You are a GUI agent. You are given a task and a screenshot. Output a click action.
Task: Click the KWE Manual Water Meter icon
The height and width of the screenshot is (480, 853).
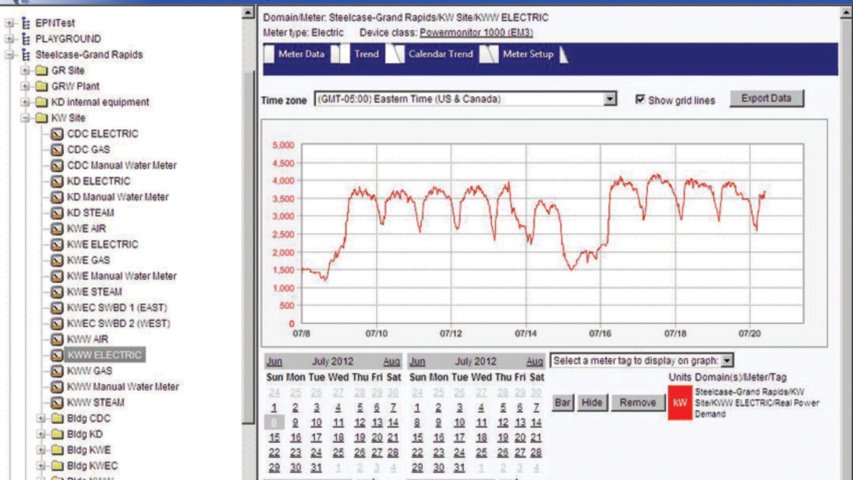click(x=57, y=276)
